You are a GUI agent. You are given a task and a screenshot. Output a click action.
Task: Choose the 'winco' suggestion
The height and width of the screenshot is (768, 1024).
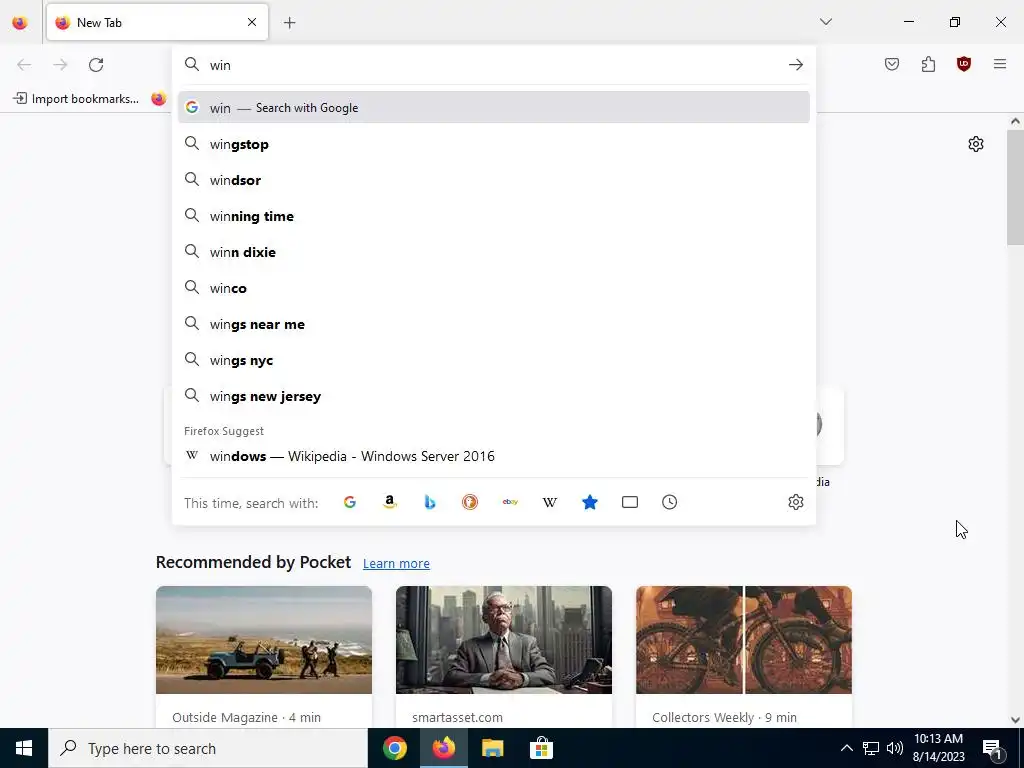(494, 288)
